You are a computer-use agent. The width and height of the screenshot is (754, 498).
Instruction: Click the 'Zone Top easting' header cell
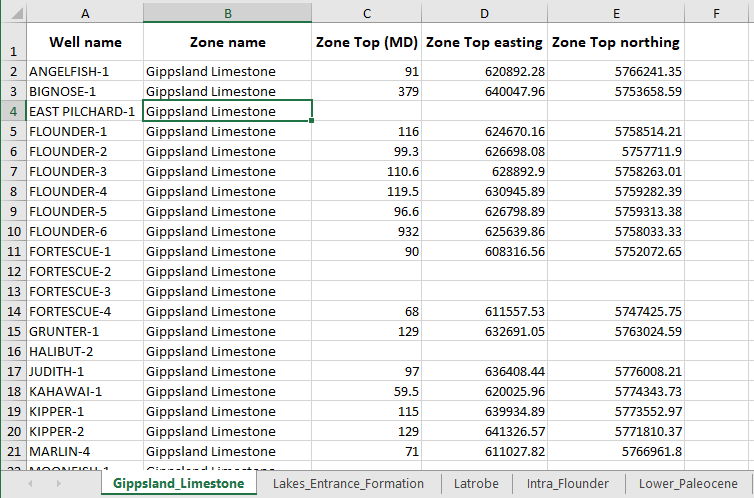pyautogui.click(x=484, y=42)
